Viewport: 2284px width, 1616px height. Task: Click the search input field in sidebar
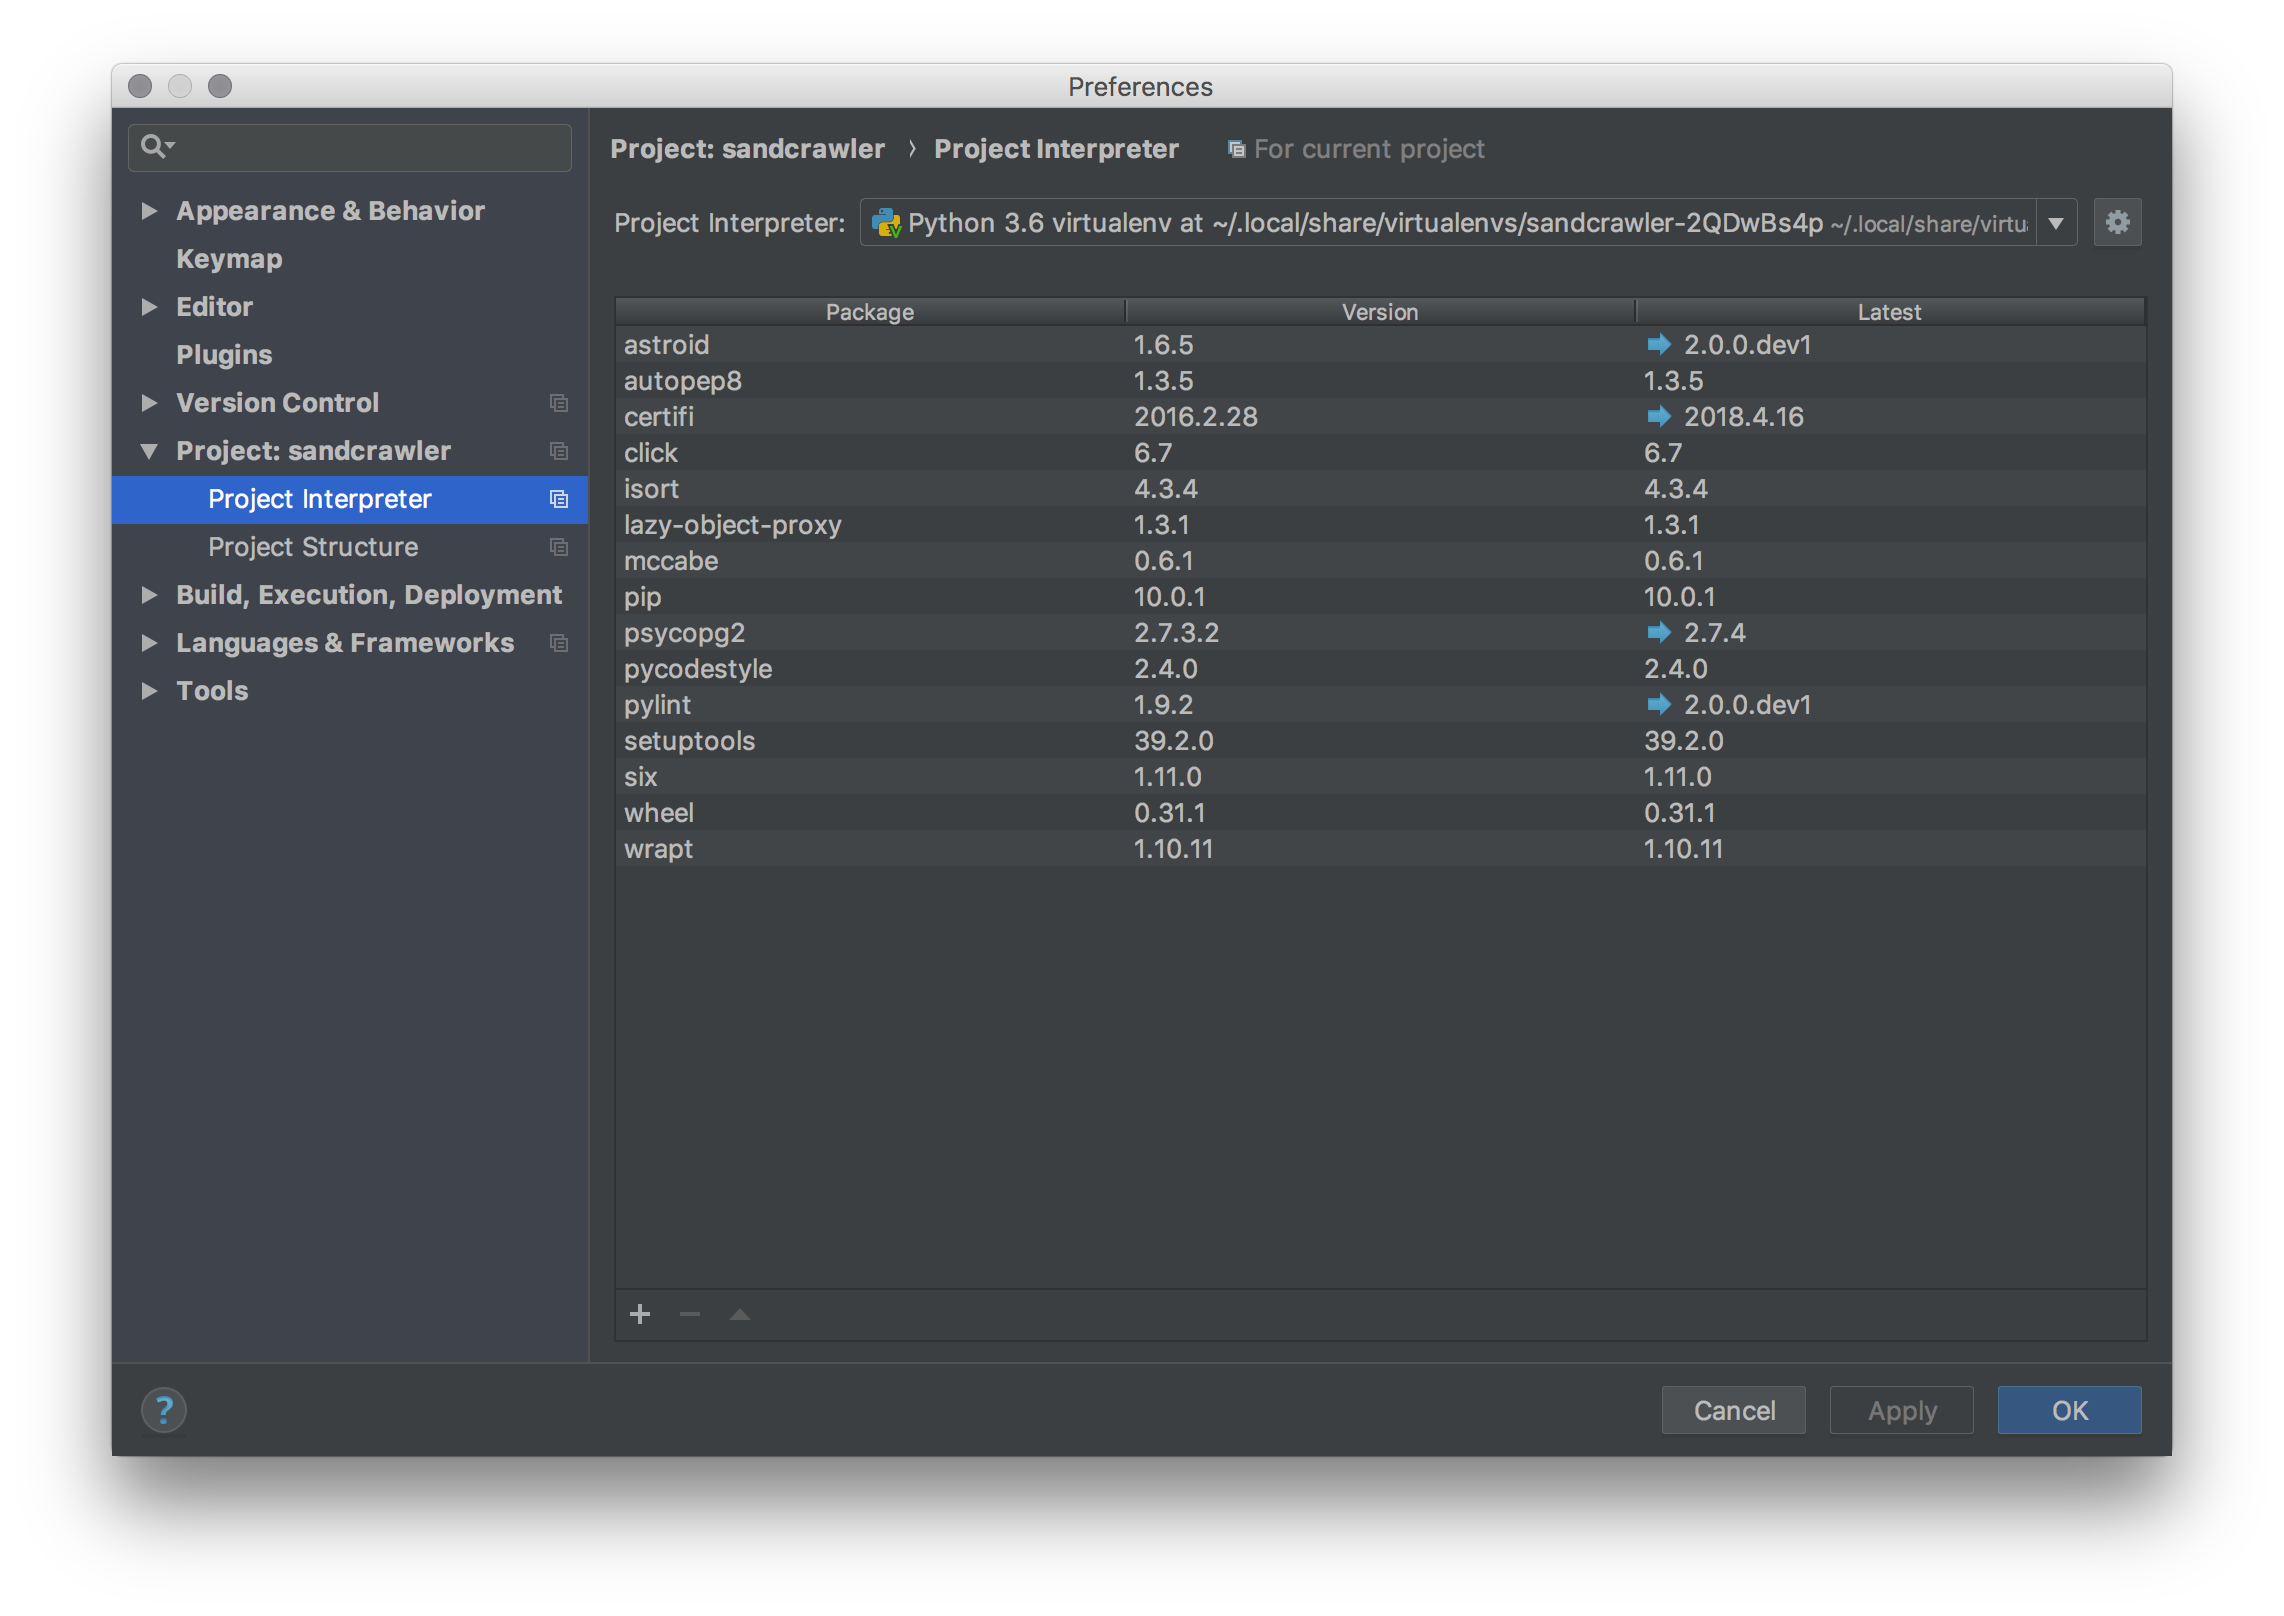pos(350,147)
